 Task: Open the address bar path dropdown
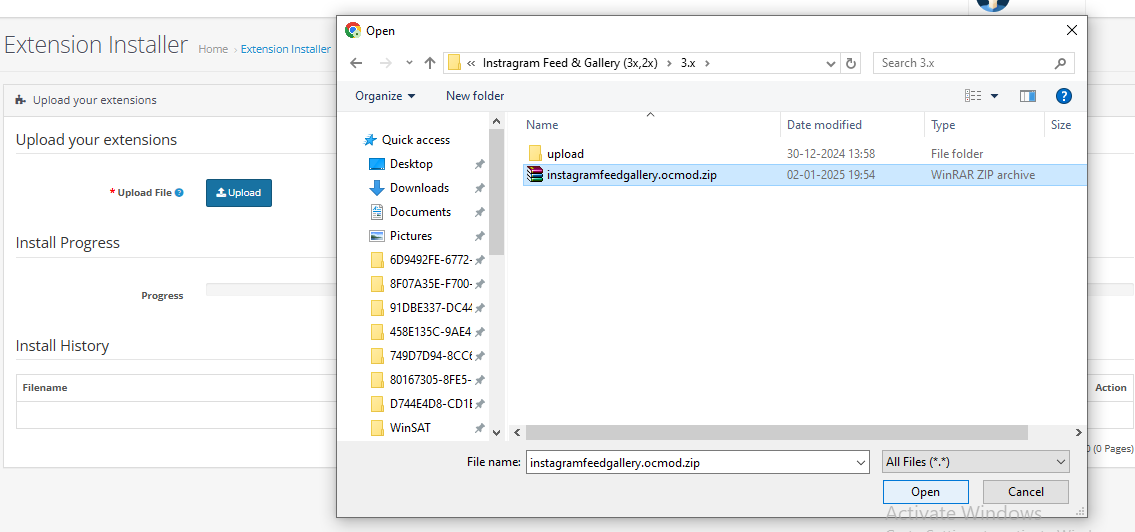pyautogui.click(x=830, y=63)
